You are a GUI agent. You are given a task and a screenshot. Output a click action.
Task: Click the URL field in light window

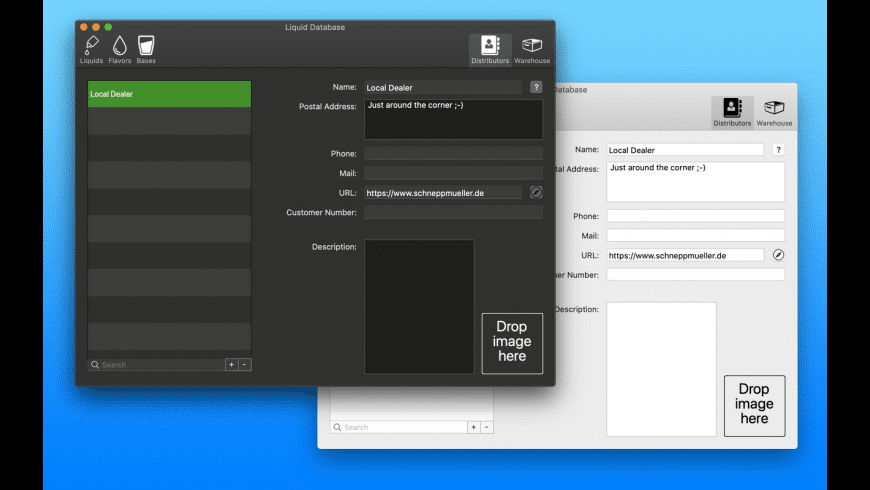[x=685, y=255]
